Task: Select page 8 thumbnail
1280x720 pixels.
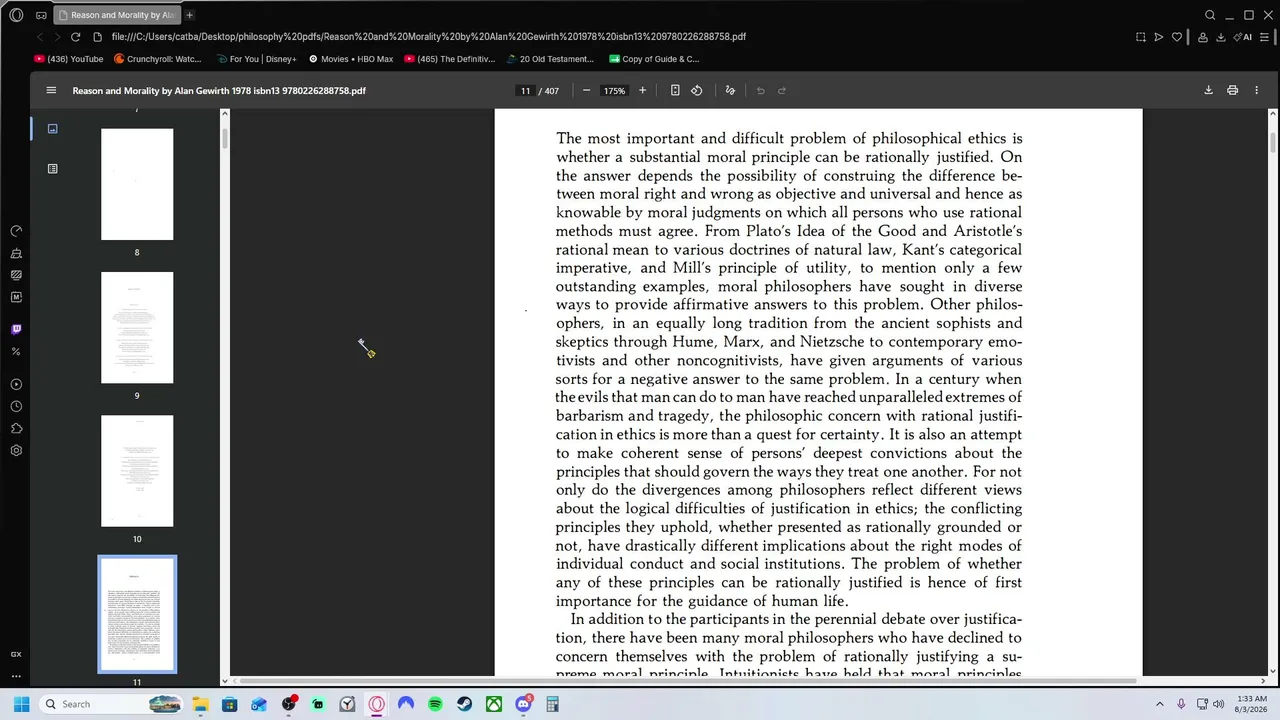Action: pyautogui.click(x=137, y=184)
